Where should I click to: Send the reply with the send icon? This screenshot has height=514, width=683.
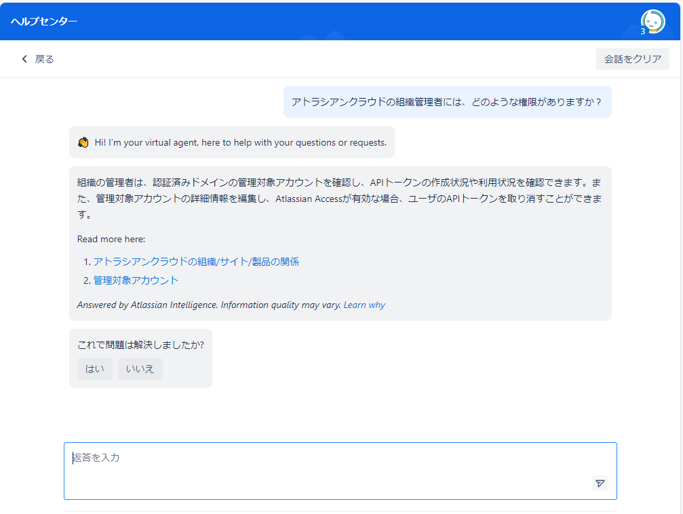(x=599, y=483)
